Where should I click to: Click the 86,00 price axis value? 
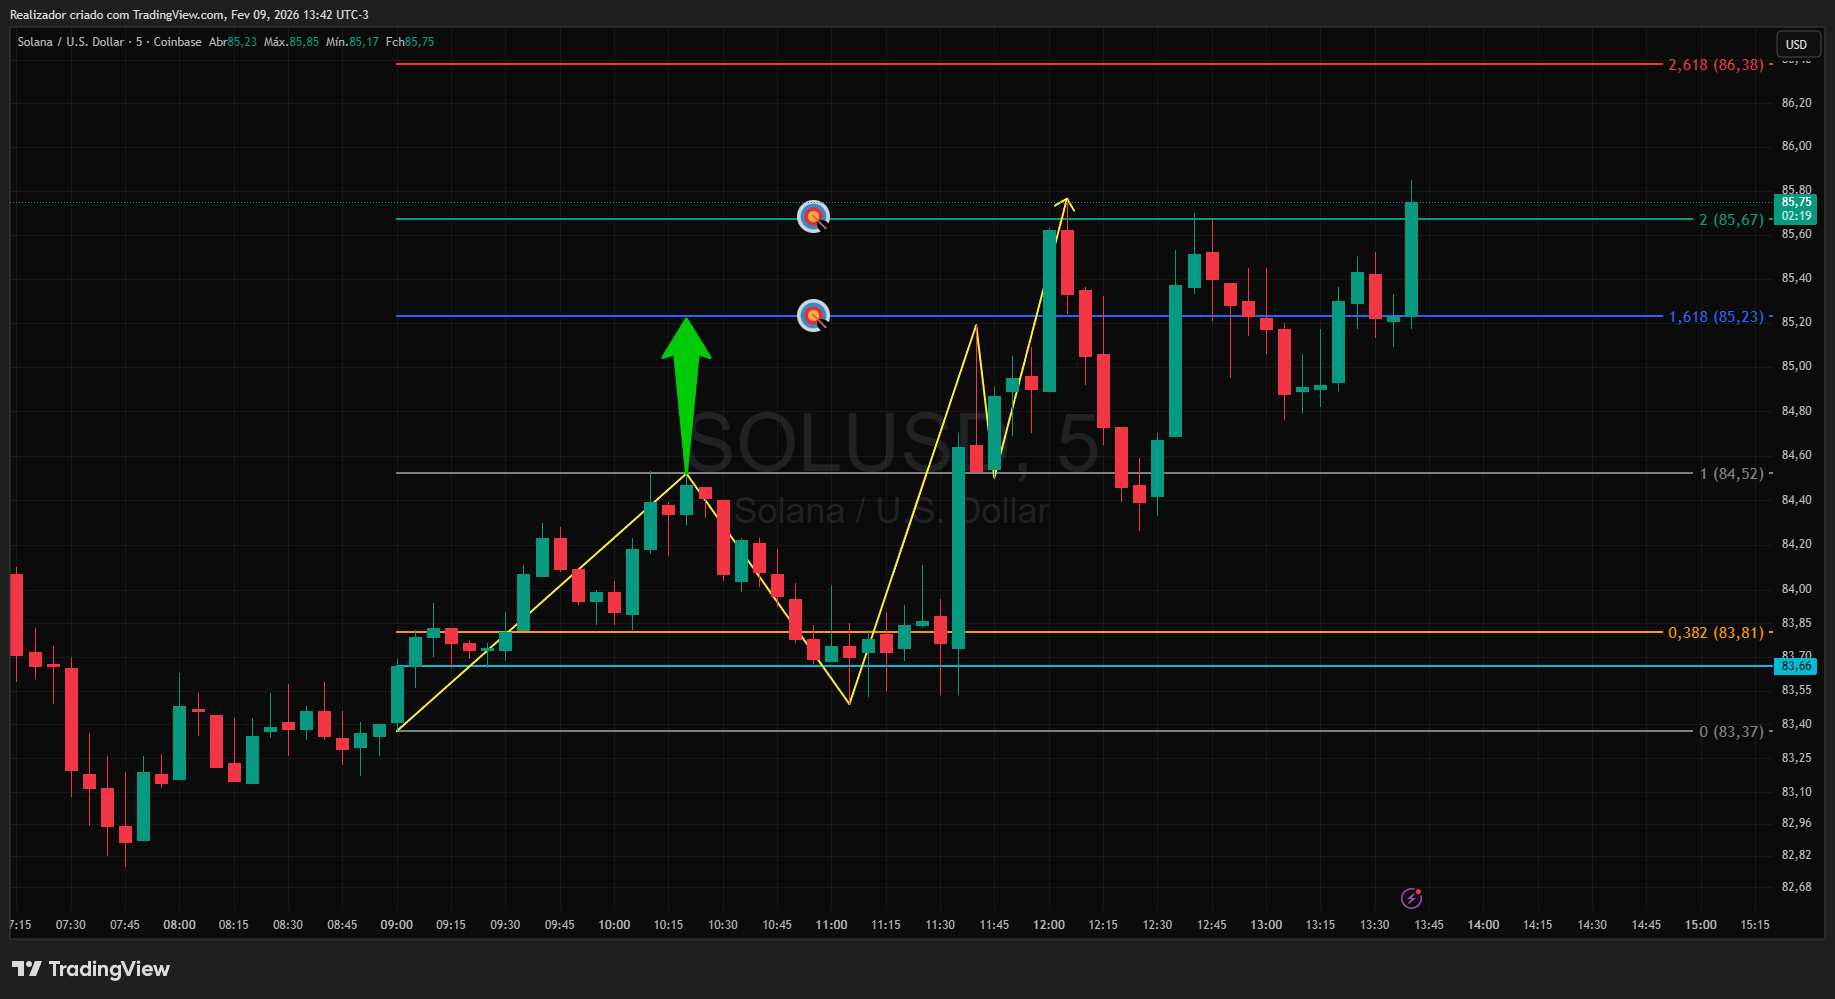tap(1797, 146)
